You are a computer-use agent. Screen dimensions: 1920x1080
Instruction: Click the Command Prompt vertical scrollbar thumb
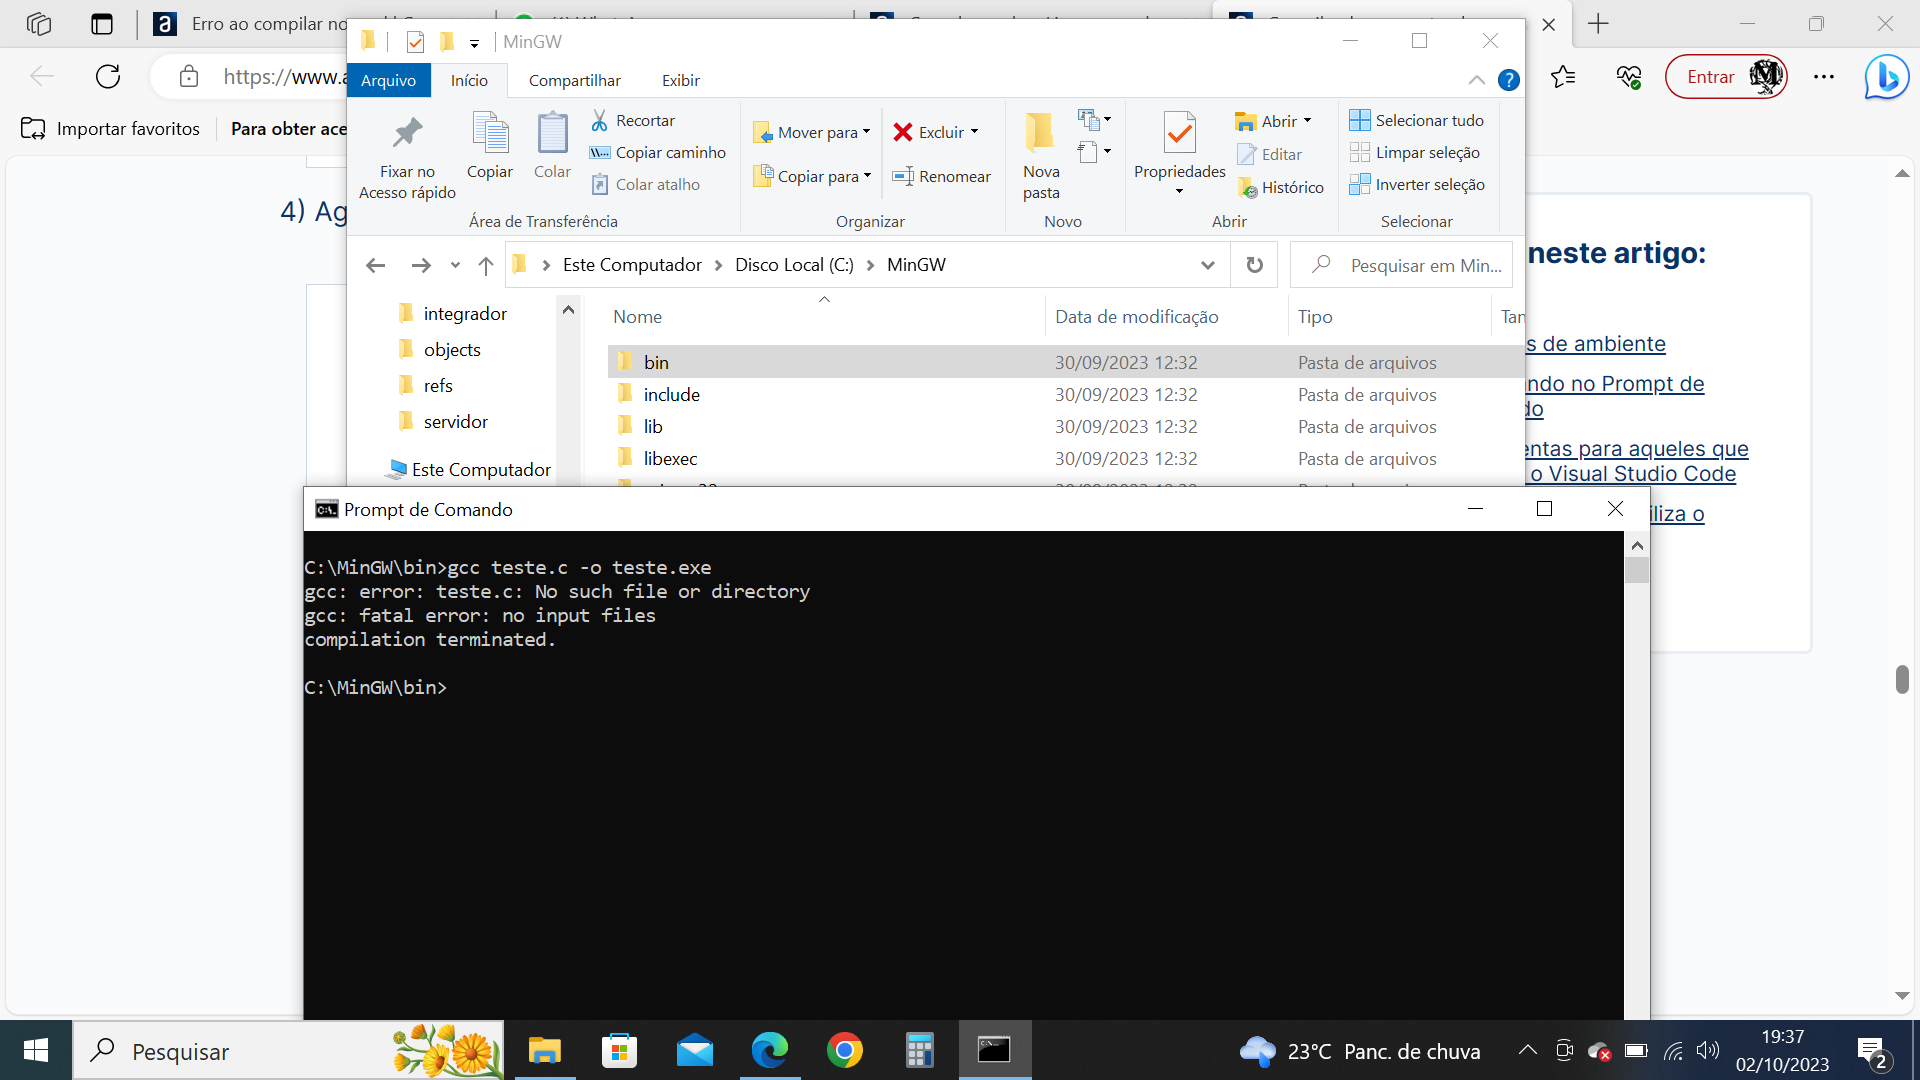tap(1637, 570)
